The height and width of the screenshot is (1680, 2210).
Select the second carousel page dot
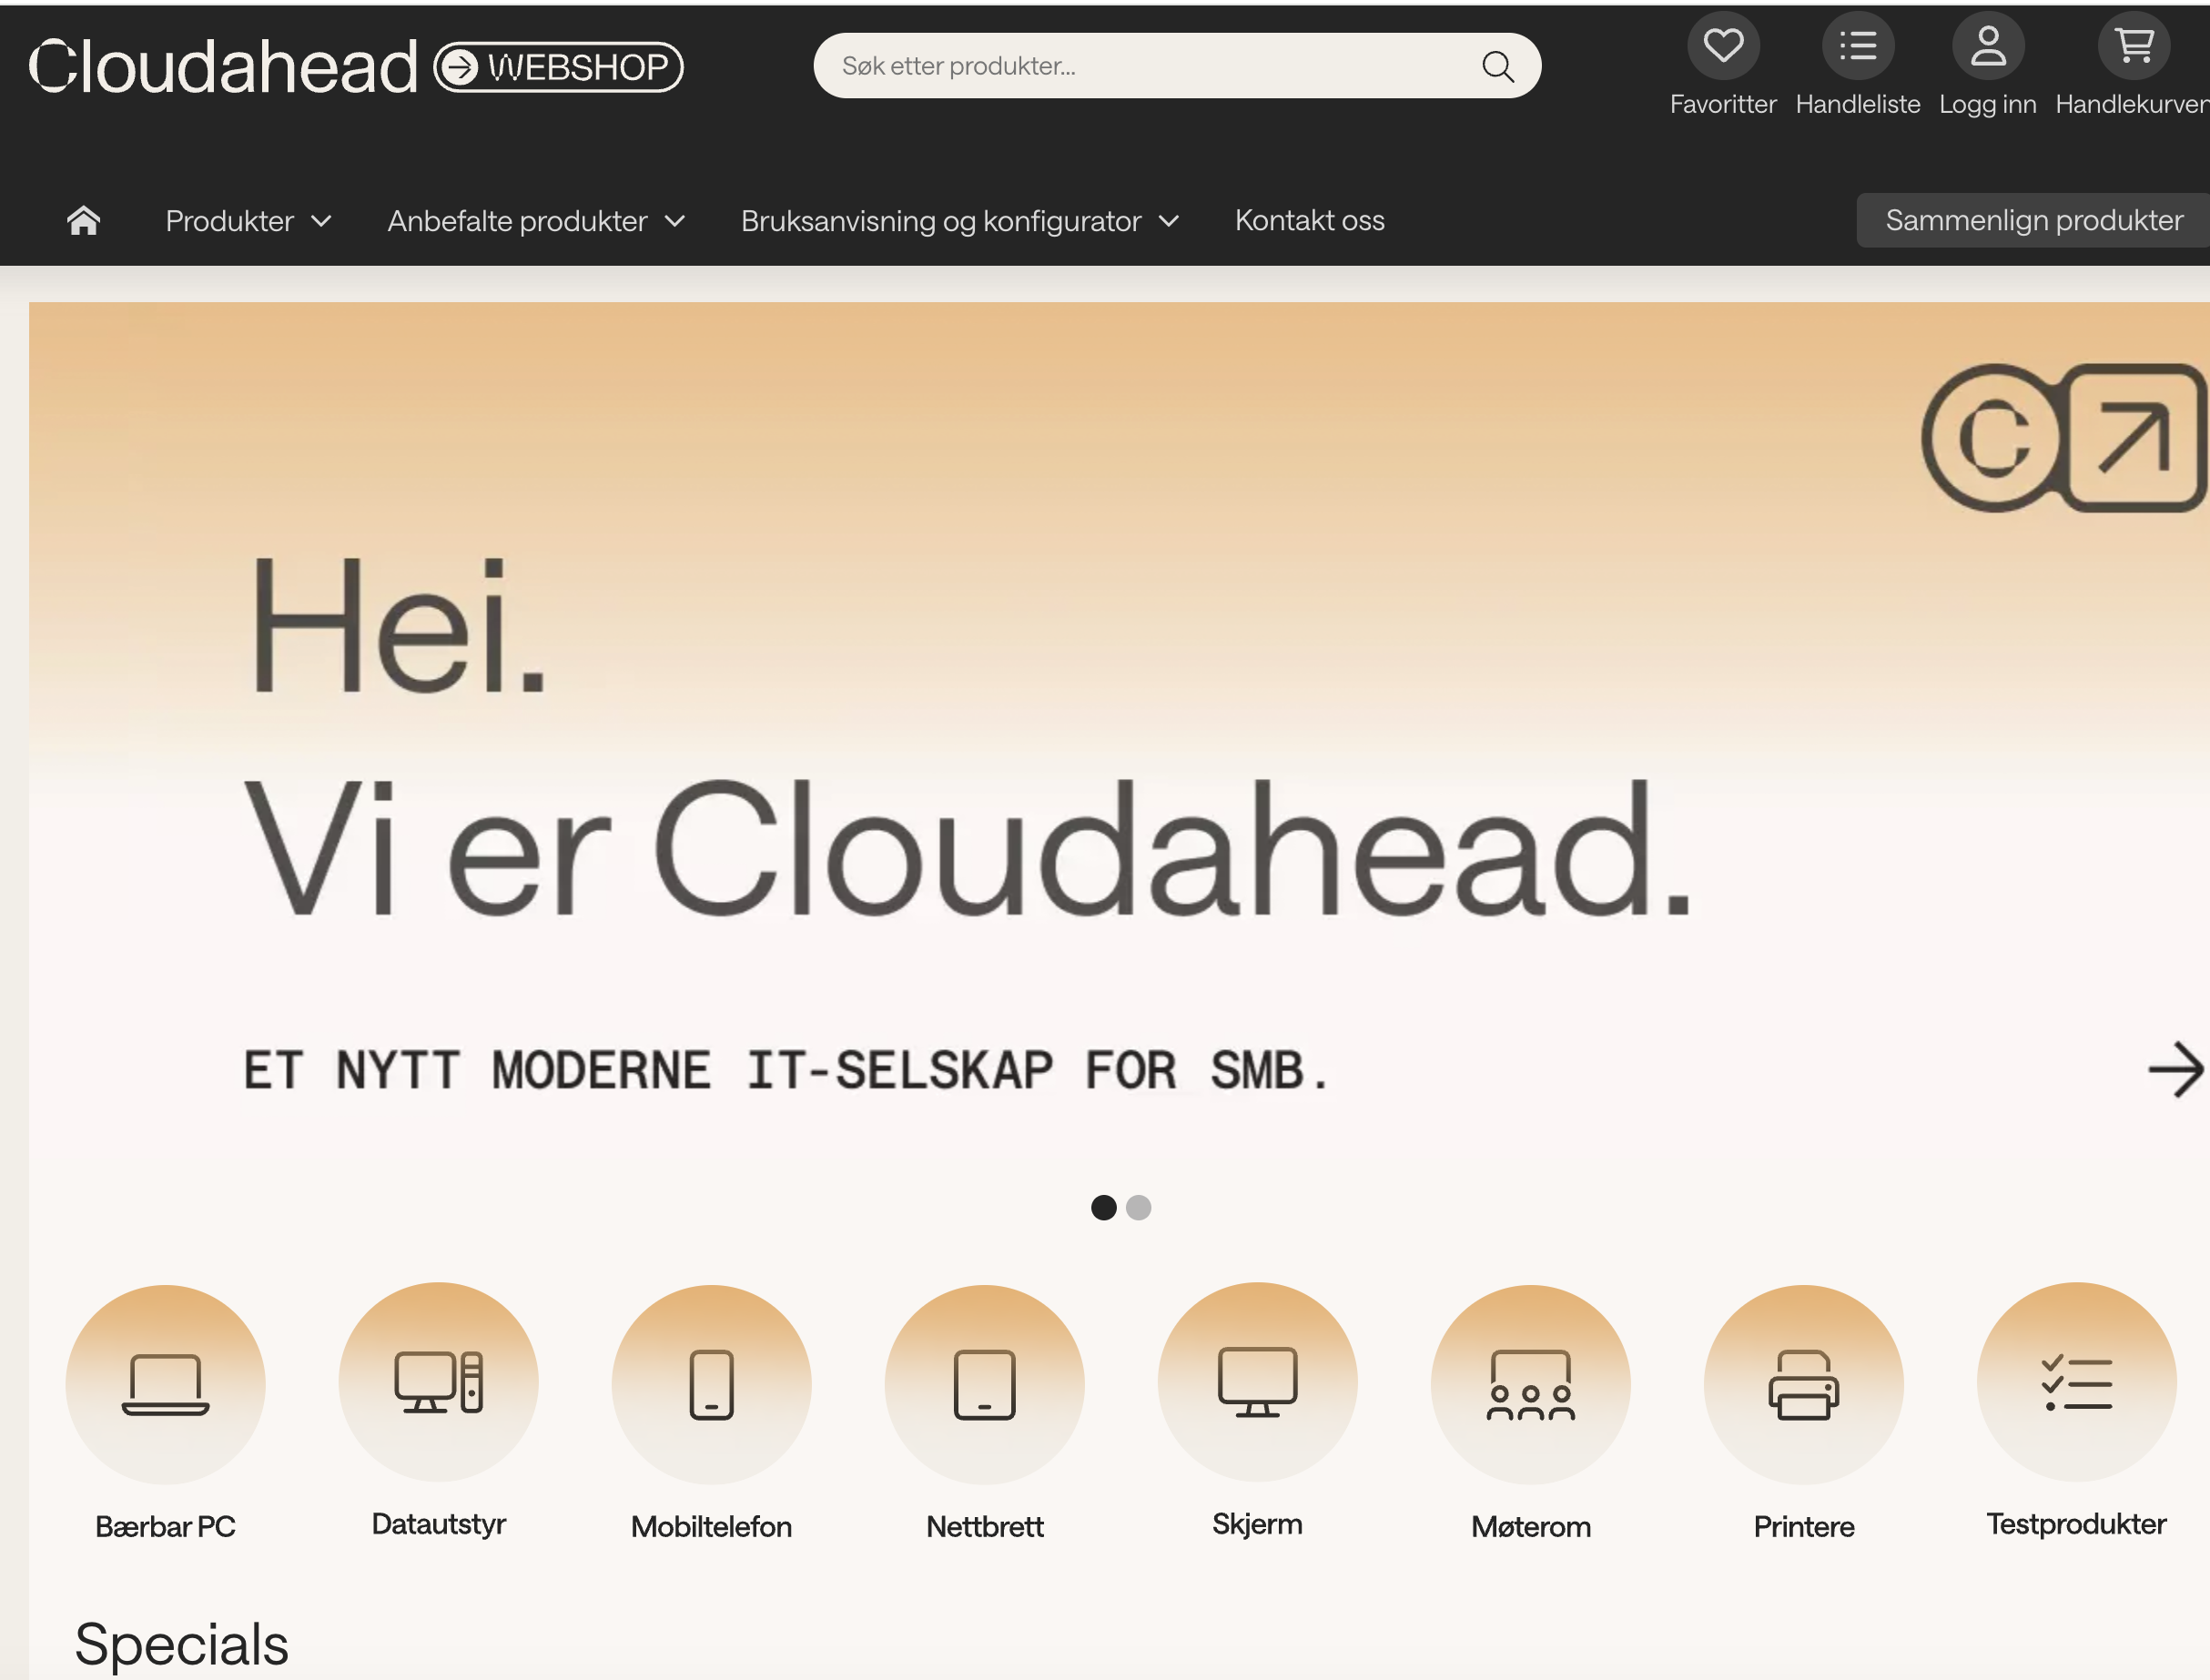click(x=1139, y=1208)
